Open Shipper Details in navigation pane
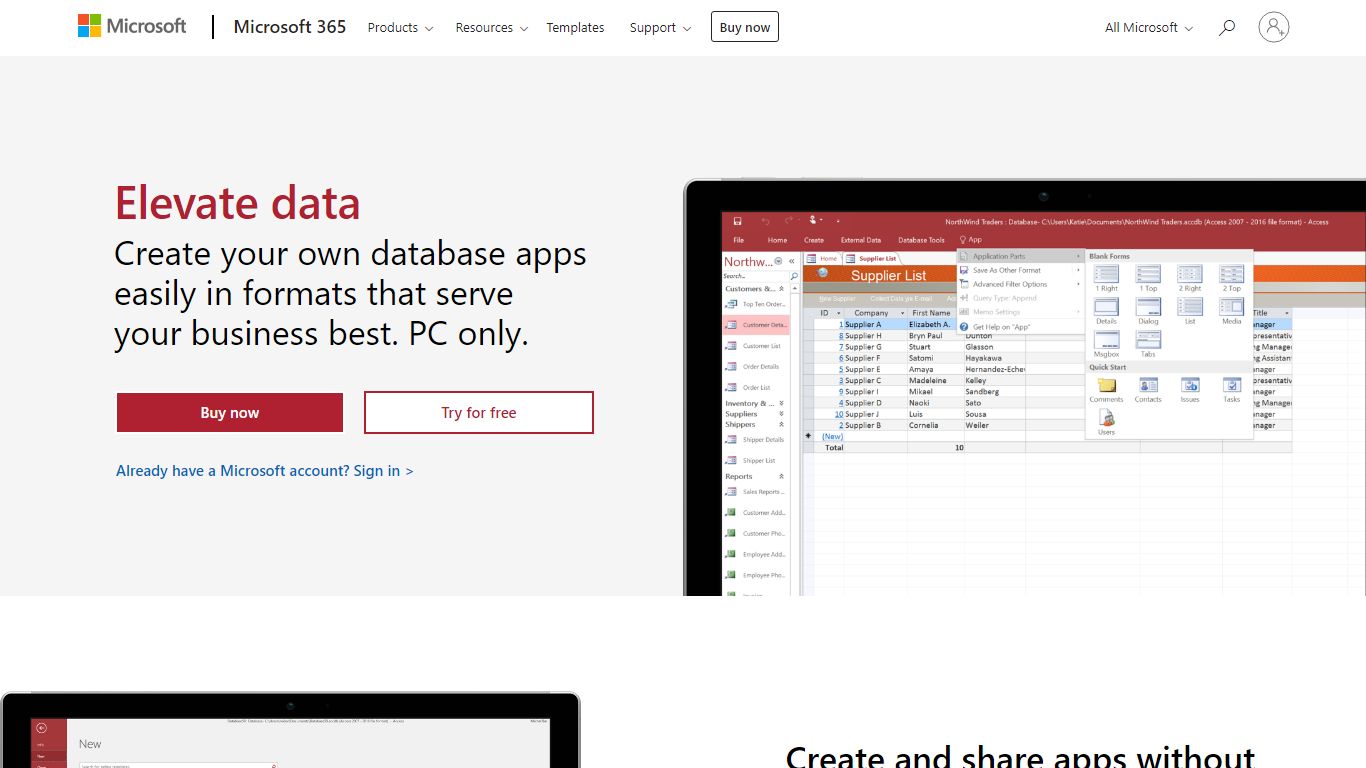Image resolution: width=1366 pixels, height=768 pixels. pos(756,440)
